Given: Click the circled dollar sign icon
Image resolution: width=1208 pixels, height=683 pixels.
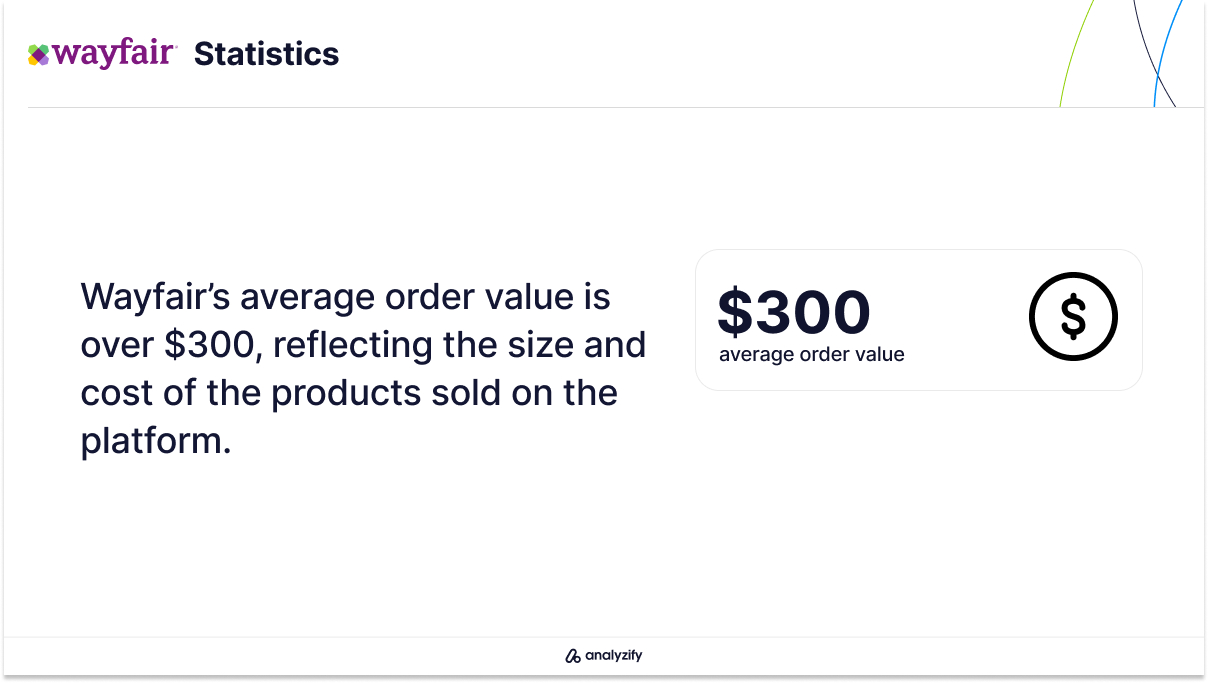Looking at the screenshot, I should pyautogui.click(x=1073, y=316).
